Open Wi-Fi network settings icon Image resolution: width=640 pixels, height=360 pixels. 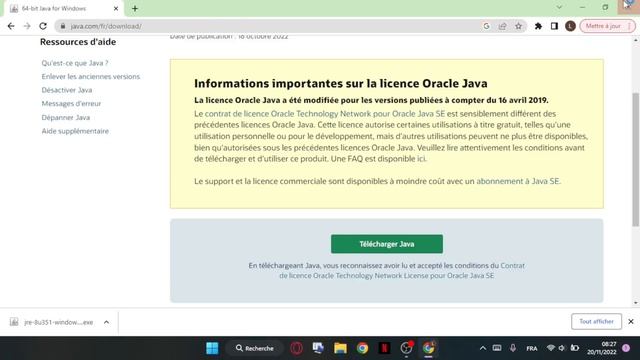point(551,348)
